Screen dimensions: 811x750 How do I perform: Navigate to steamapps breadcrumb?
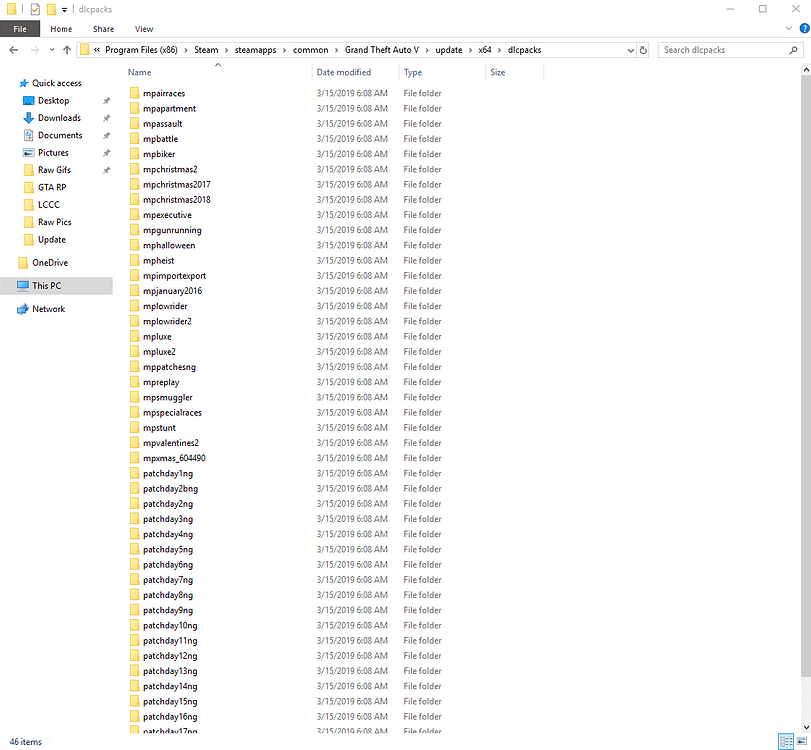pyautogui.click(x=256, y=50)
